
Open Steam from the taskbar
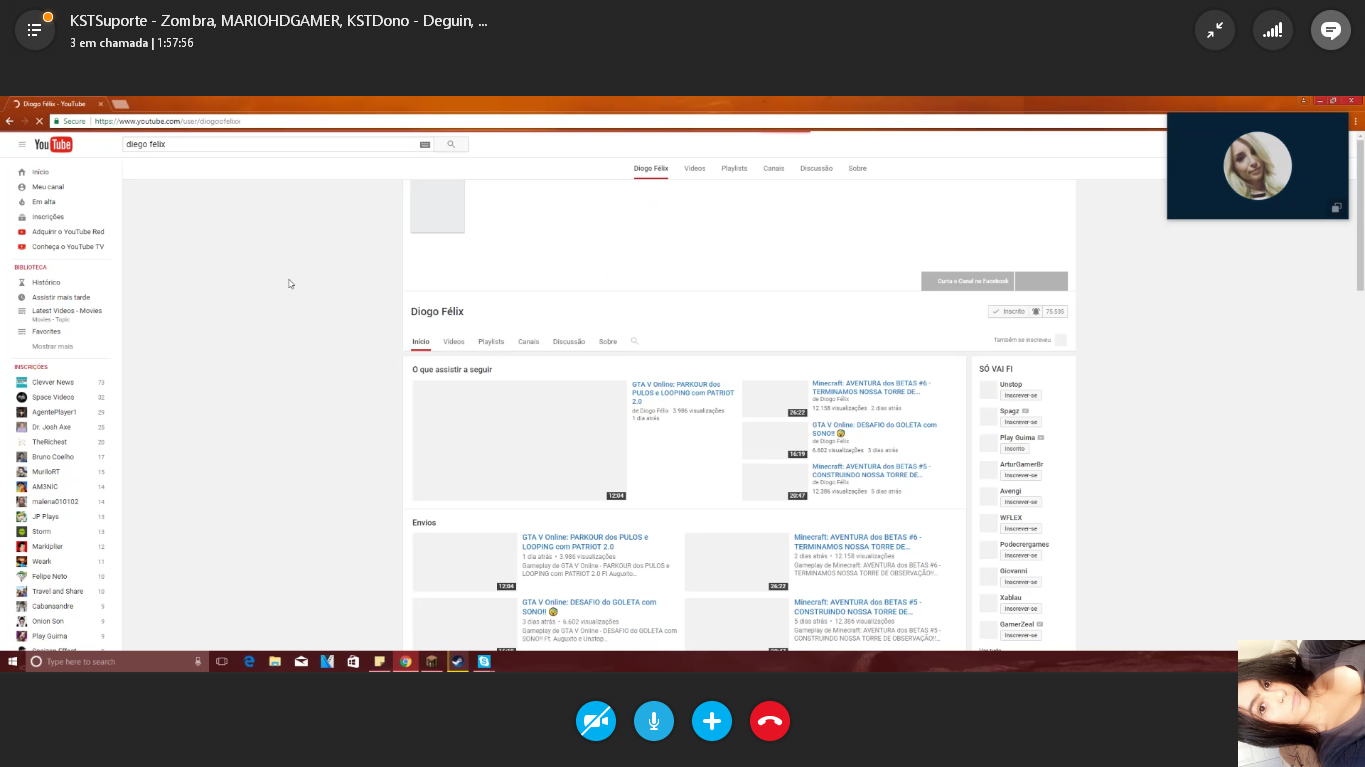pyautogui.click(x=457, y=662)
